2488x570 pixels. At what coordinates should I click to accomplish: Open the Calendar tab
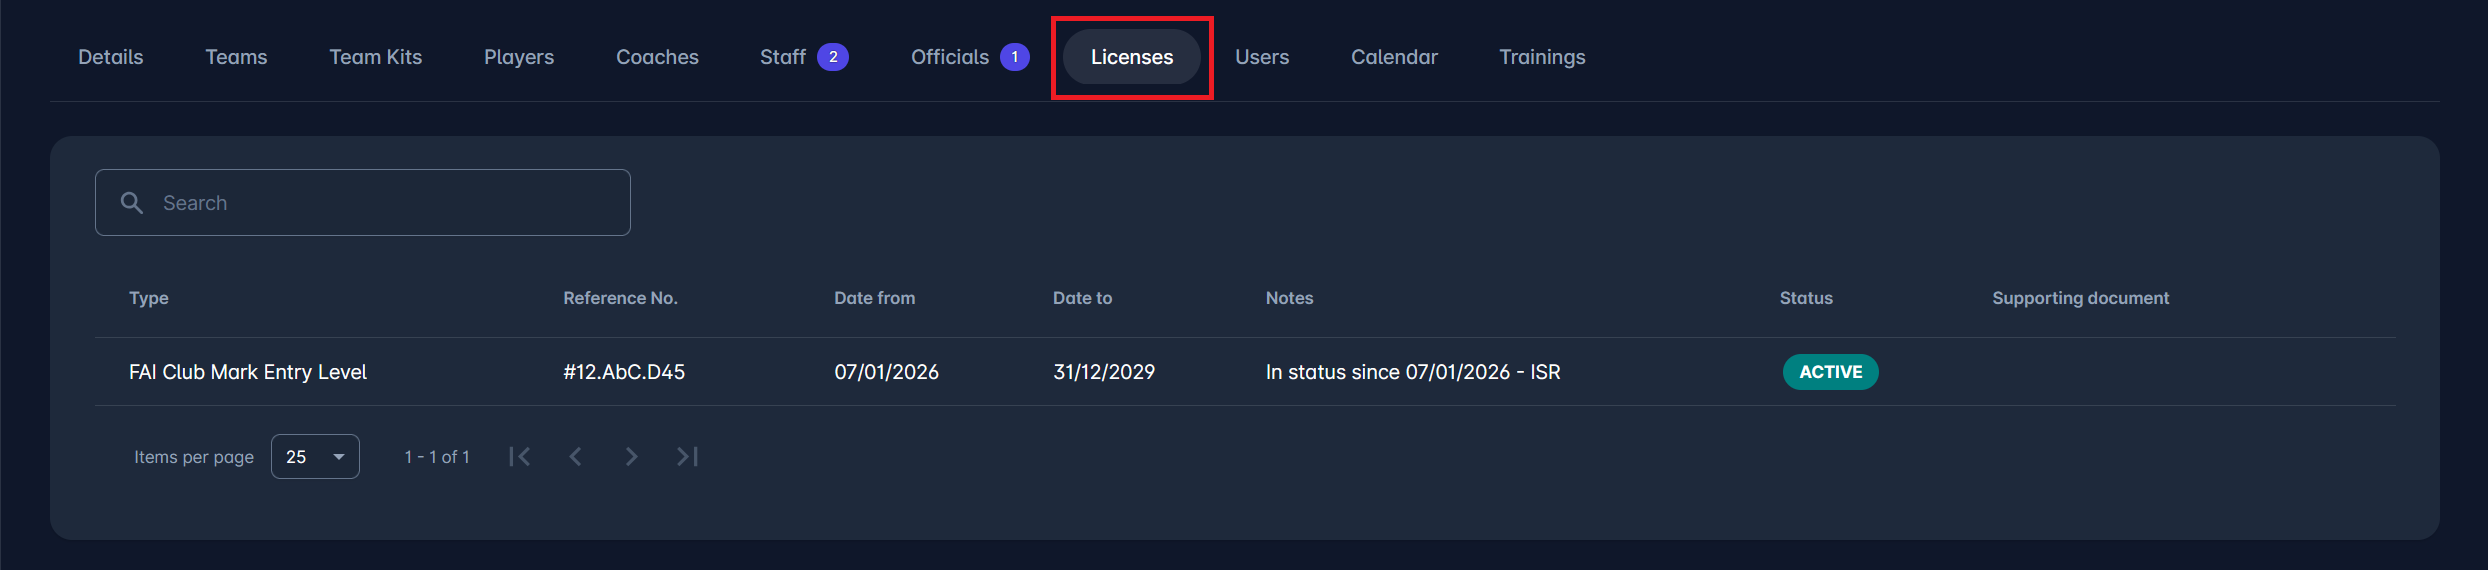(x=1394, y=57)
